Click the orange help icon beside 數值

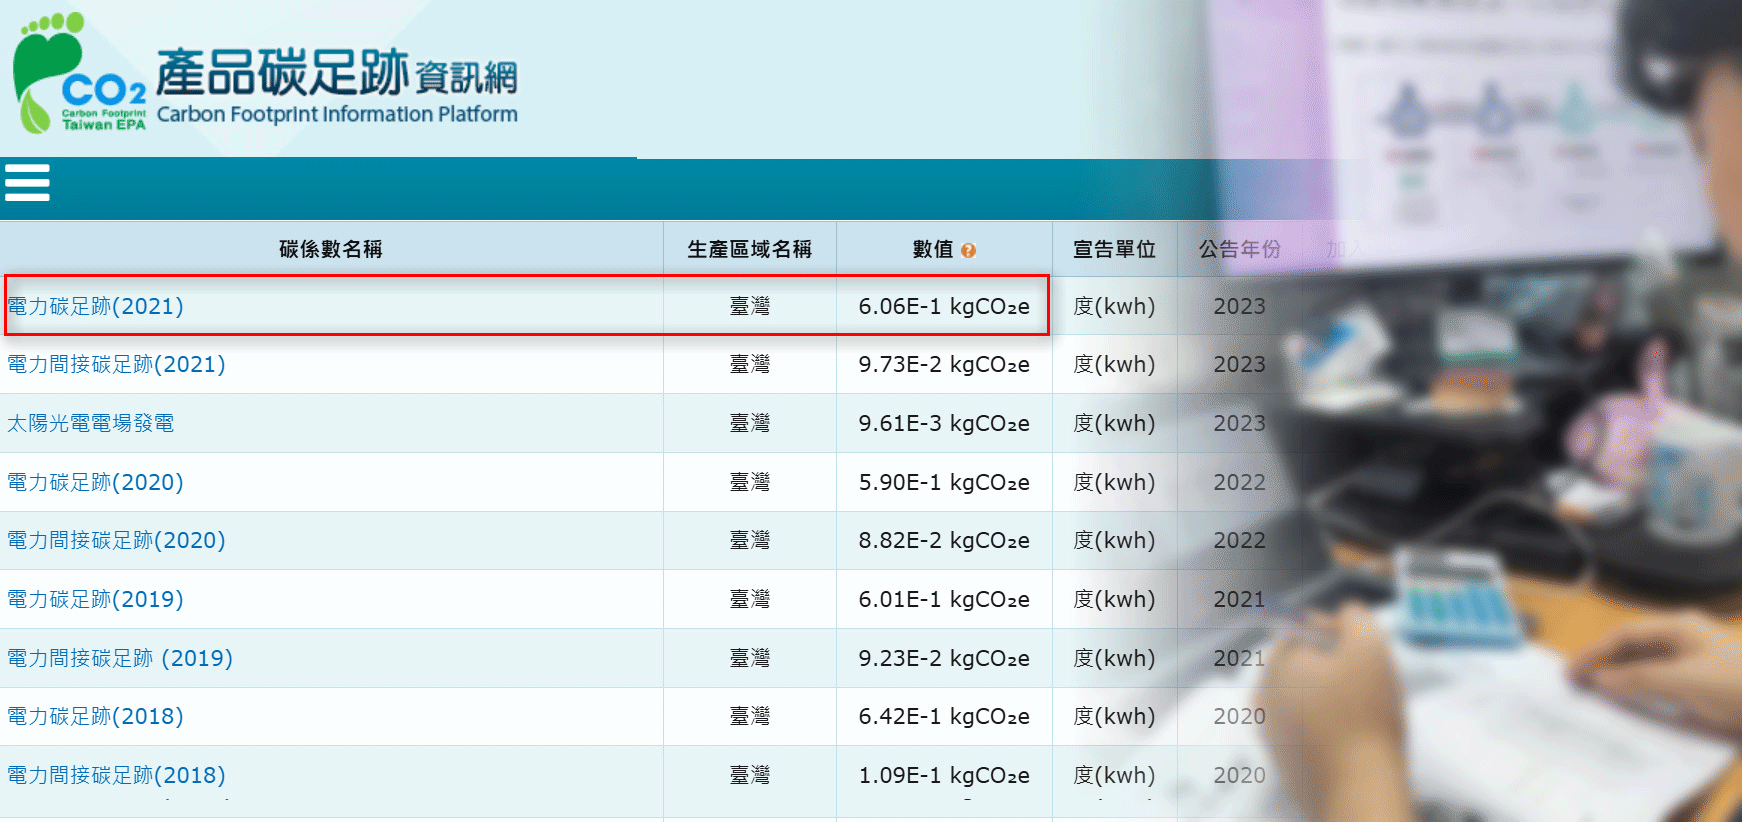(x=968, y=251)
